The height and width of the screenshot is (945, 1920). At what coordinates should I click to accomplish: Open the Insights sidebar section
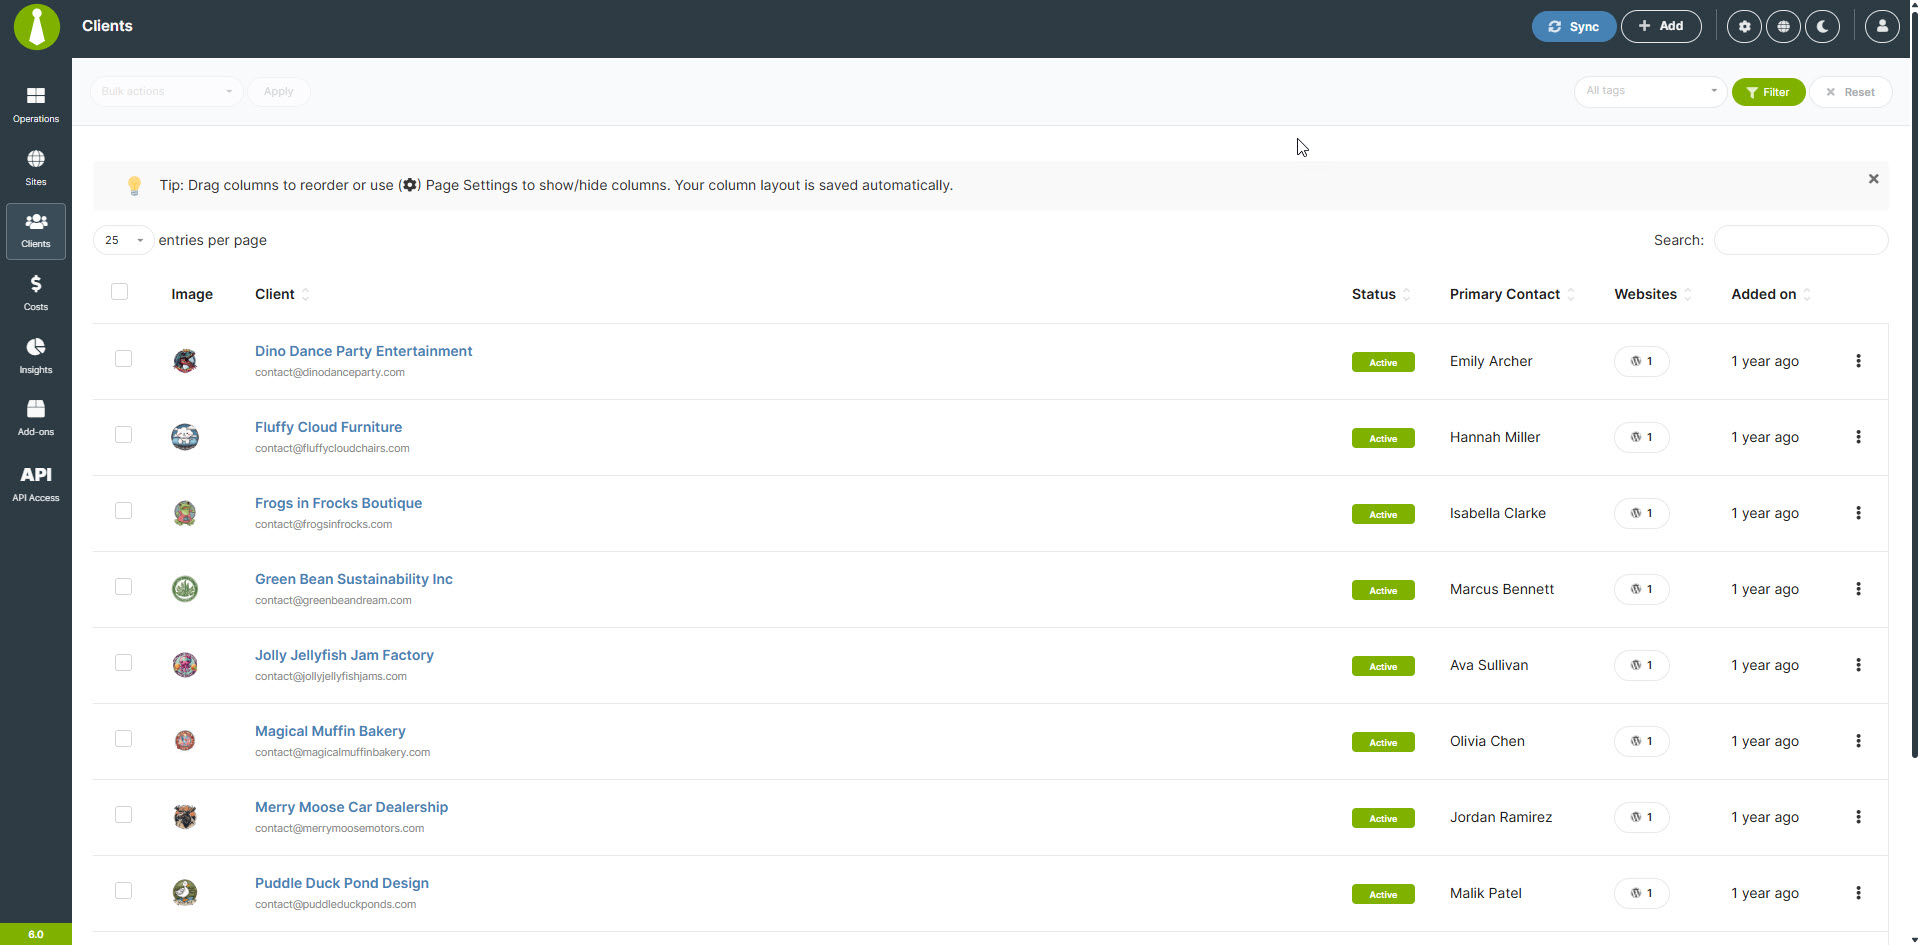pyautogui.click(x=36, y=355)
